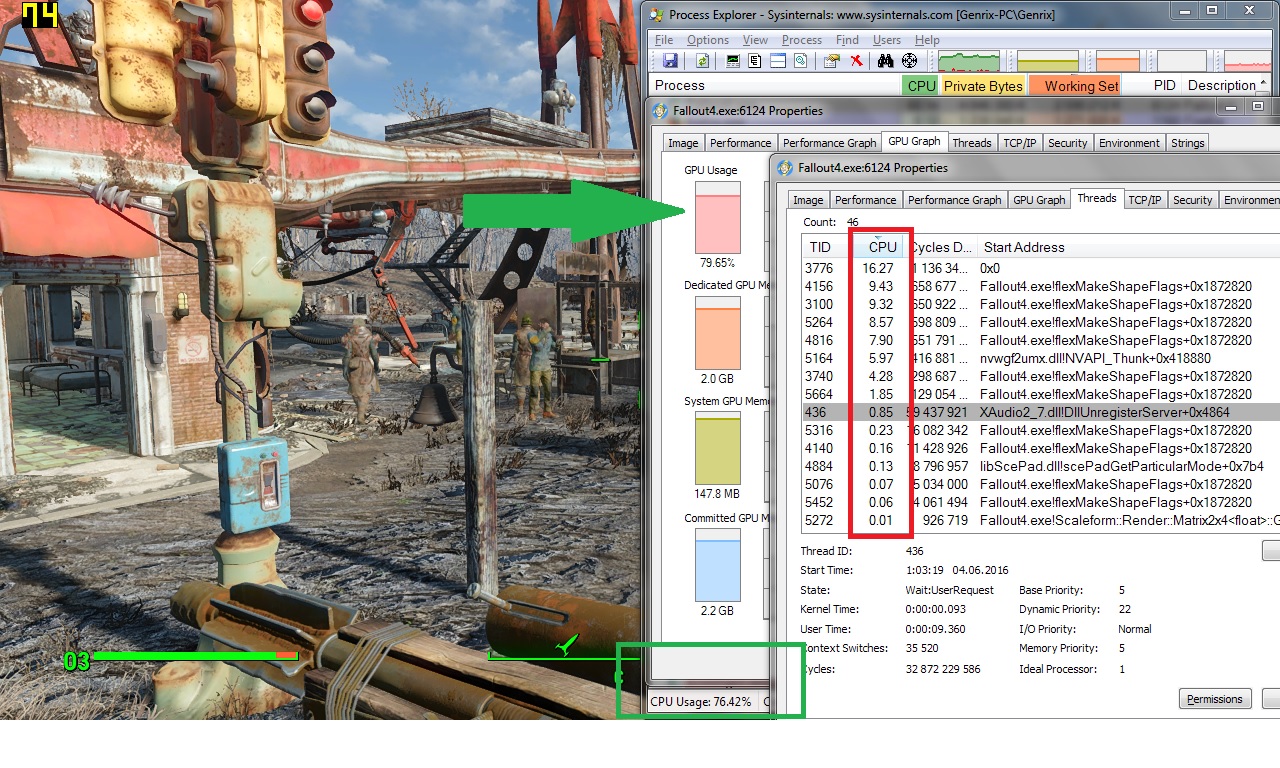Open the Users menu
The image size is (1280, 768).
887,40
